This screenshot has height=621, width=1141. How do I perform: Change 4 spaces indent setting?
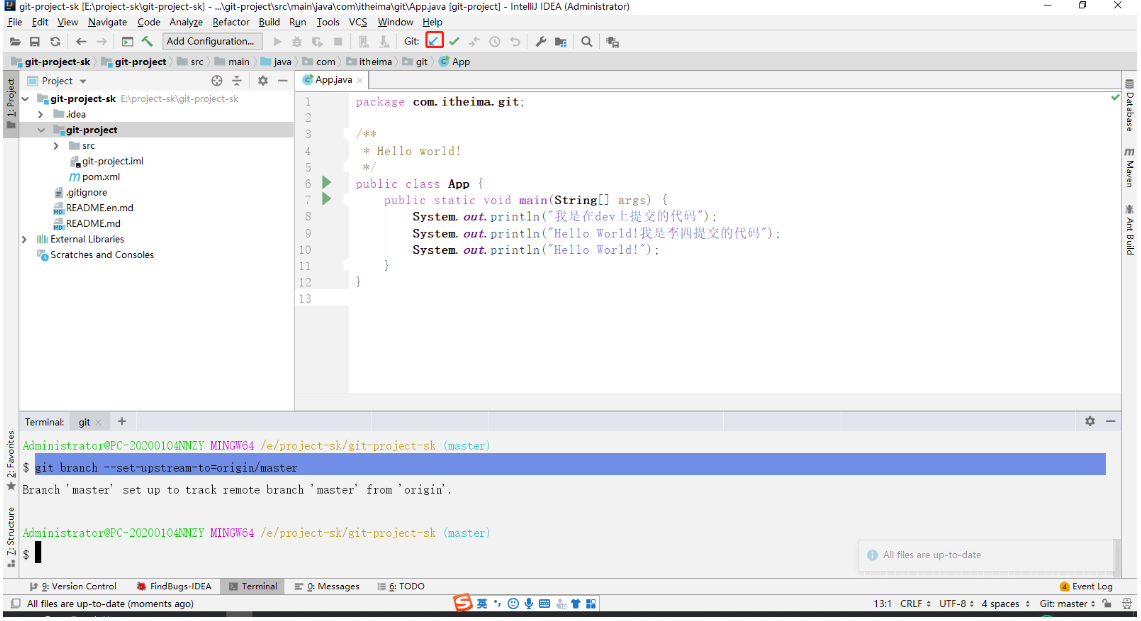(1006, 604)
